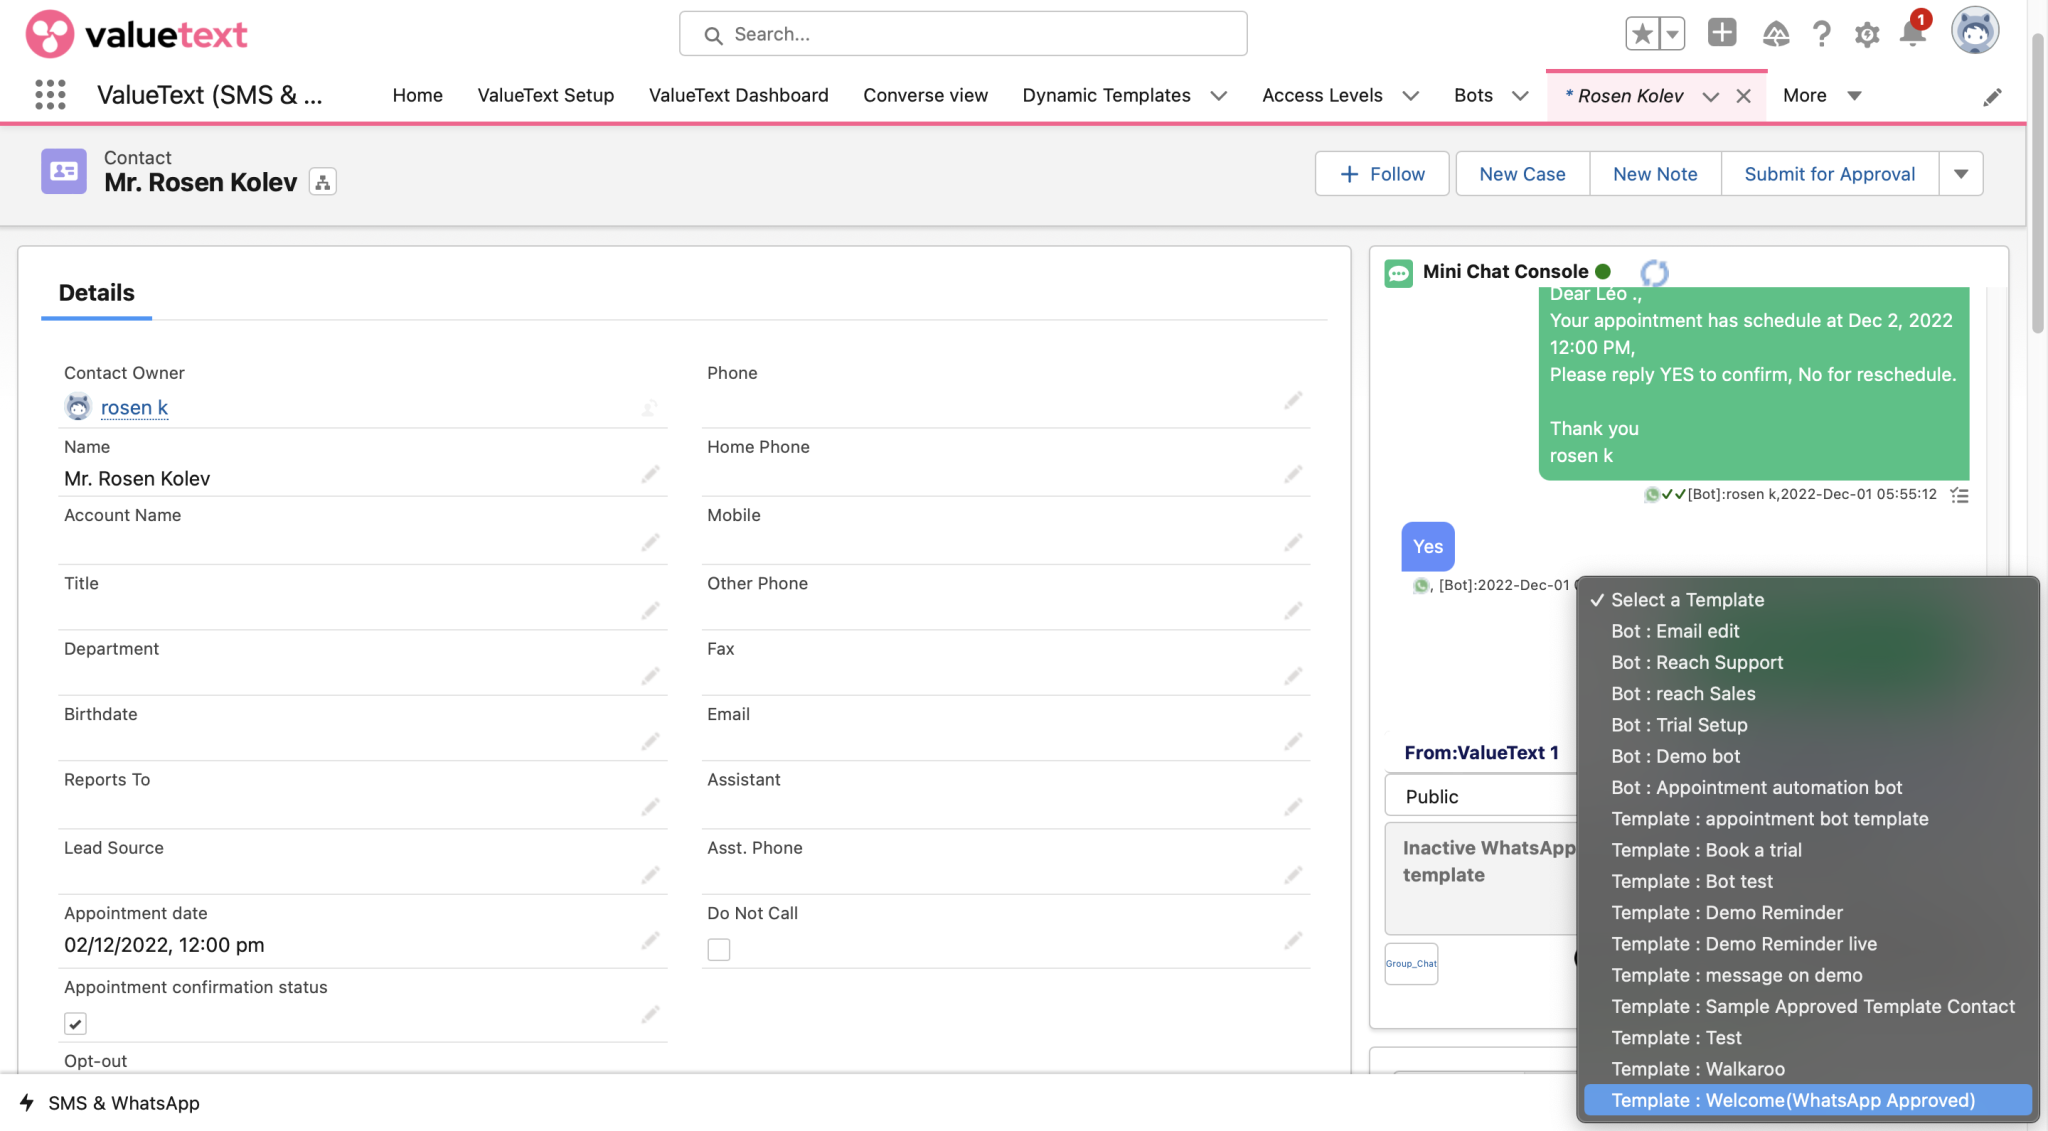Screen dimensions: 2048x1131
Task: Pick Bot : Trial Setup option
Action: pyautogui.click(x=1808, y=725)
